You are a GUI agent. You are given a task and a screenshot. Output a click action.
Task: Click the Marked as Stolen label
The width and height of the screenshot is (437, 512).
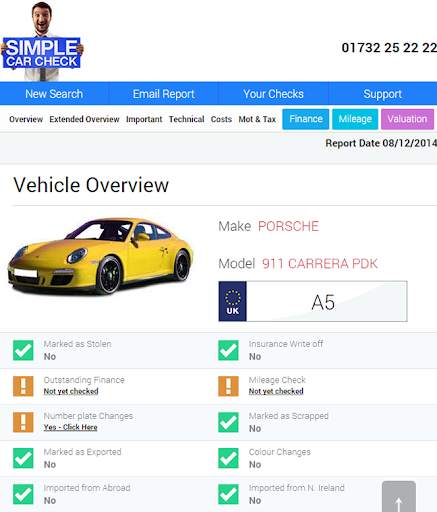click(77, 344)
